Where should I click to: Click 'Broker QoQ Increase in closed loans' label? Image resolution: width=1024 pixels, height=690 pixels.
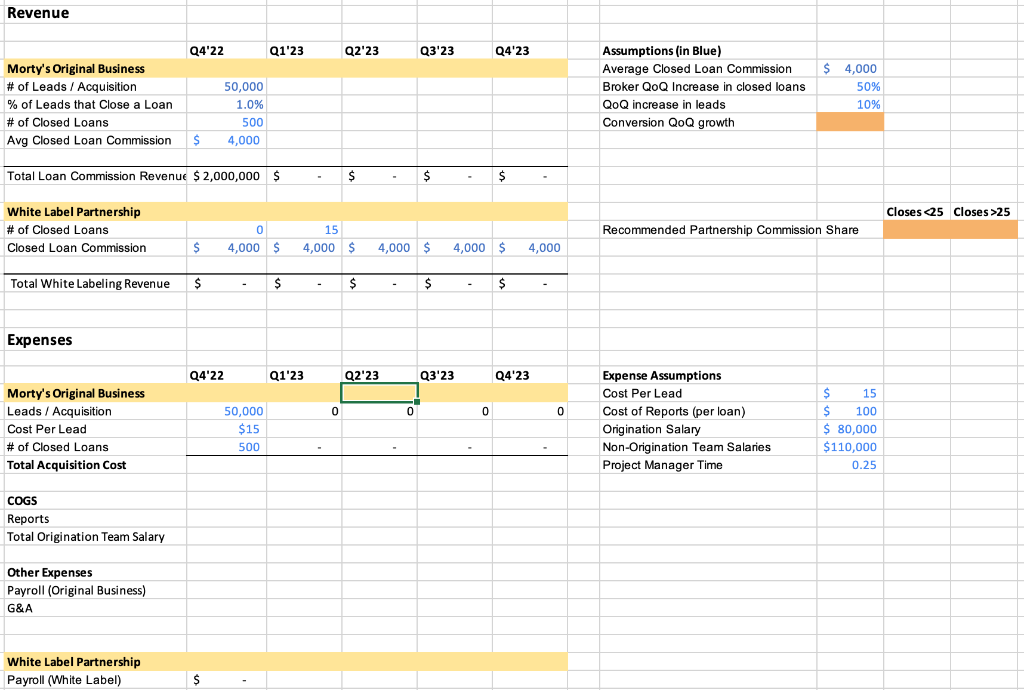704,87
